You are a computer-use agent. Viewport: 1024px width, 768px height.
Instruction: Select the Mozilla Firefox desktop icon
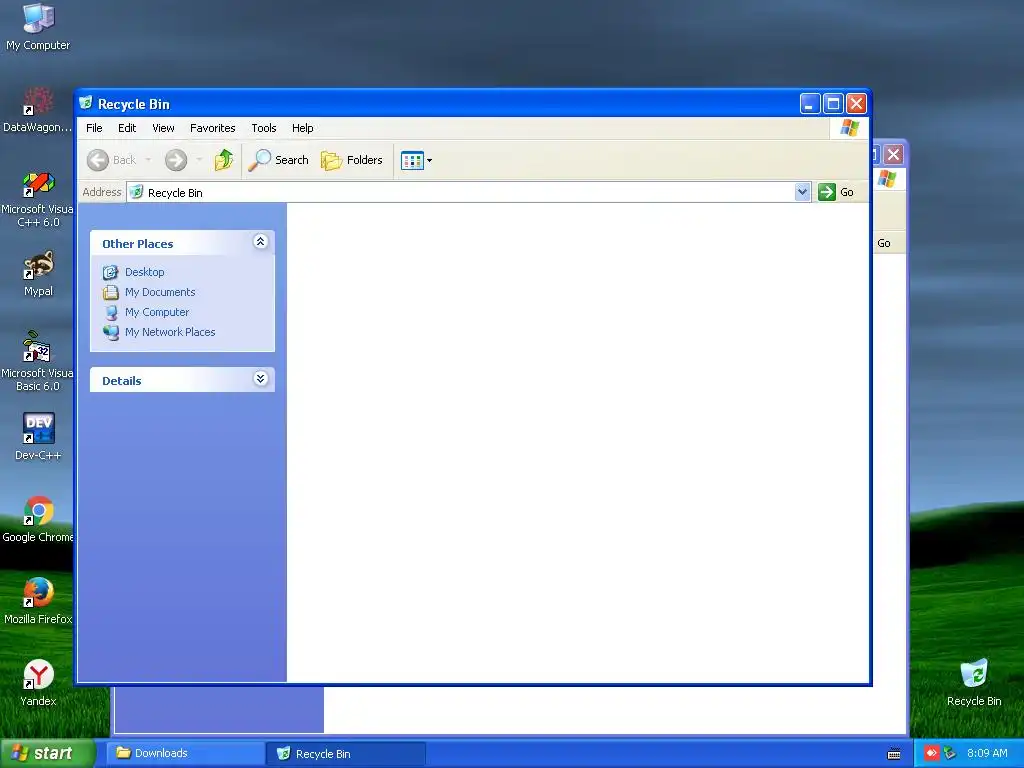click(38, 601)
